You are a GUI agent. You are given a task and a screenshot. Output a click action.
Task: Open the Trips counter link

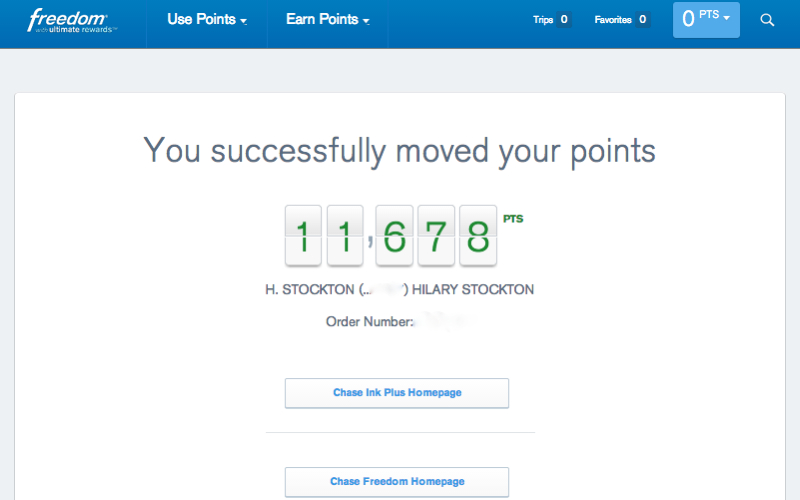pos(552,19)
